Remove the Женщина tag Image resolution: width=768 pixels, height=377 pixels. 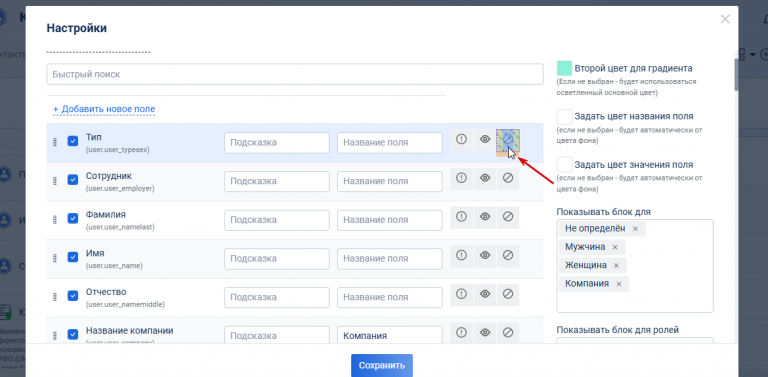[x=617, y=265]
